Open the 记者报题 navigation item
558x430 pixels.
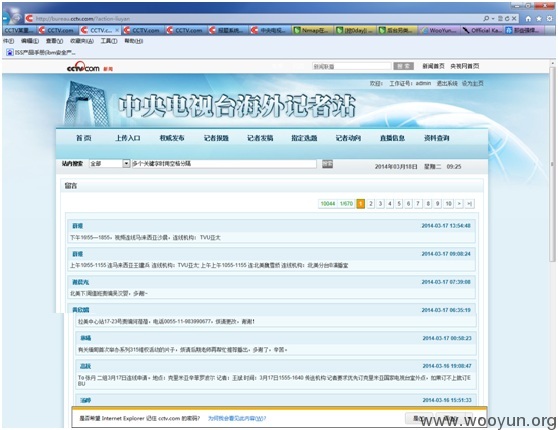[216, 138]
